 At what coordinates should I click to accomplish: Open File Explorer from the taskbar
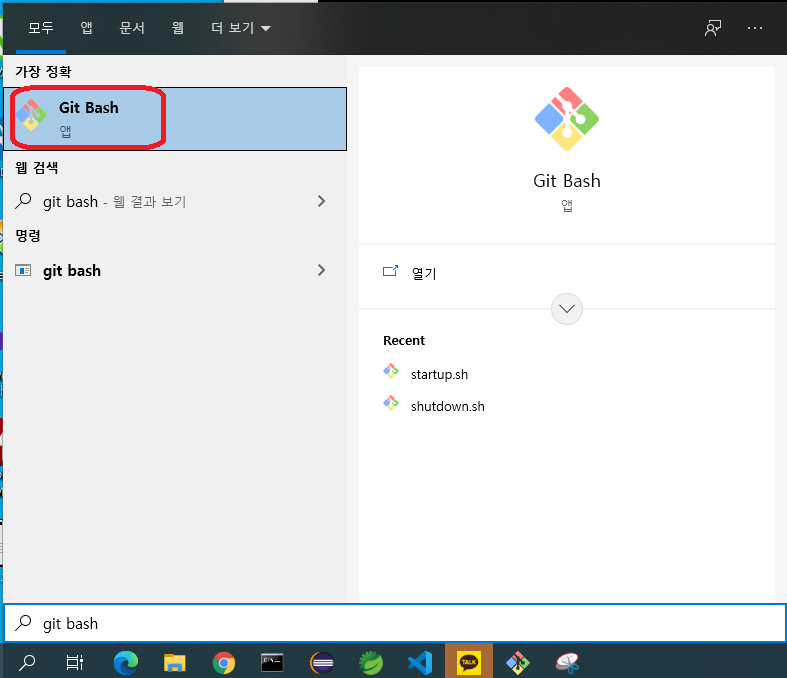pyautogui.click(x=175, y=663)
